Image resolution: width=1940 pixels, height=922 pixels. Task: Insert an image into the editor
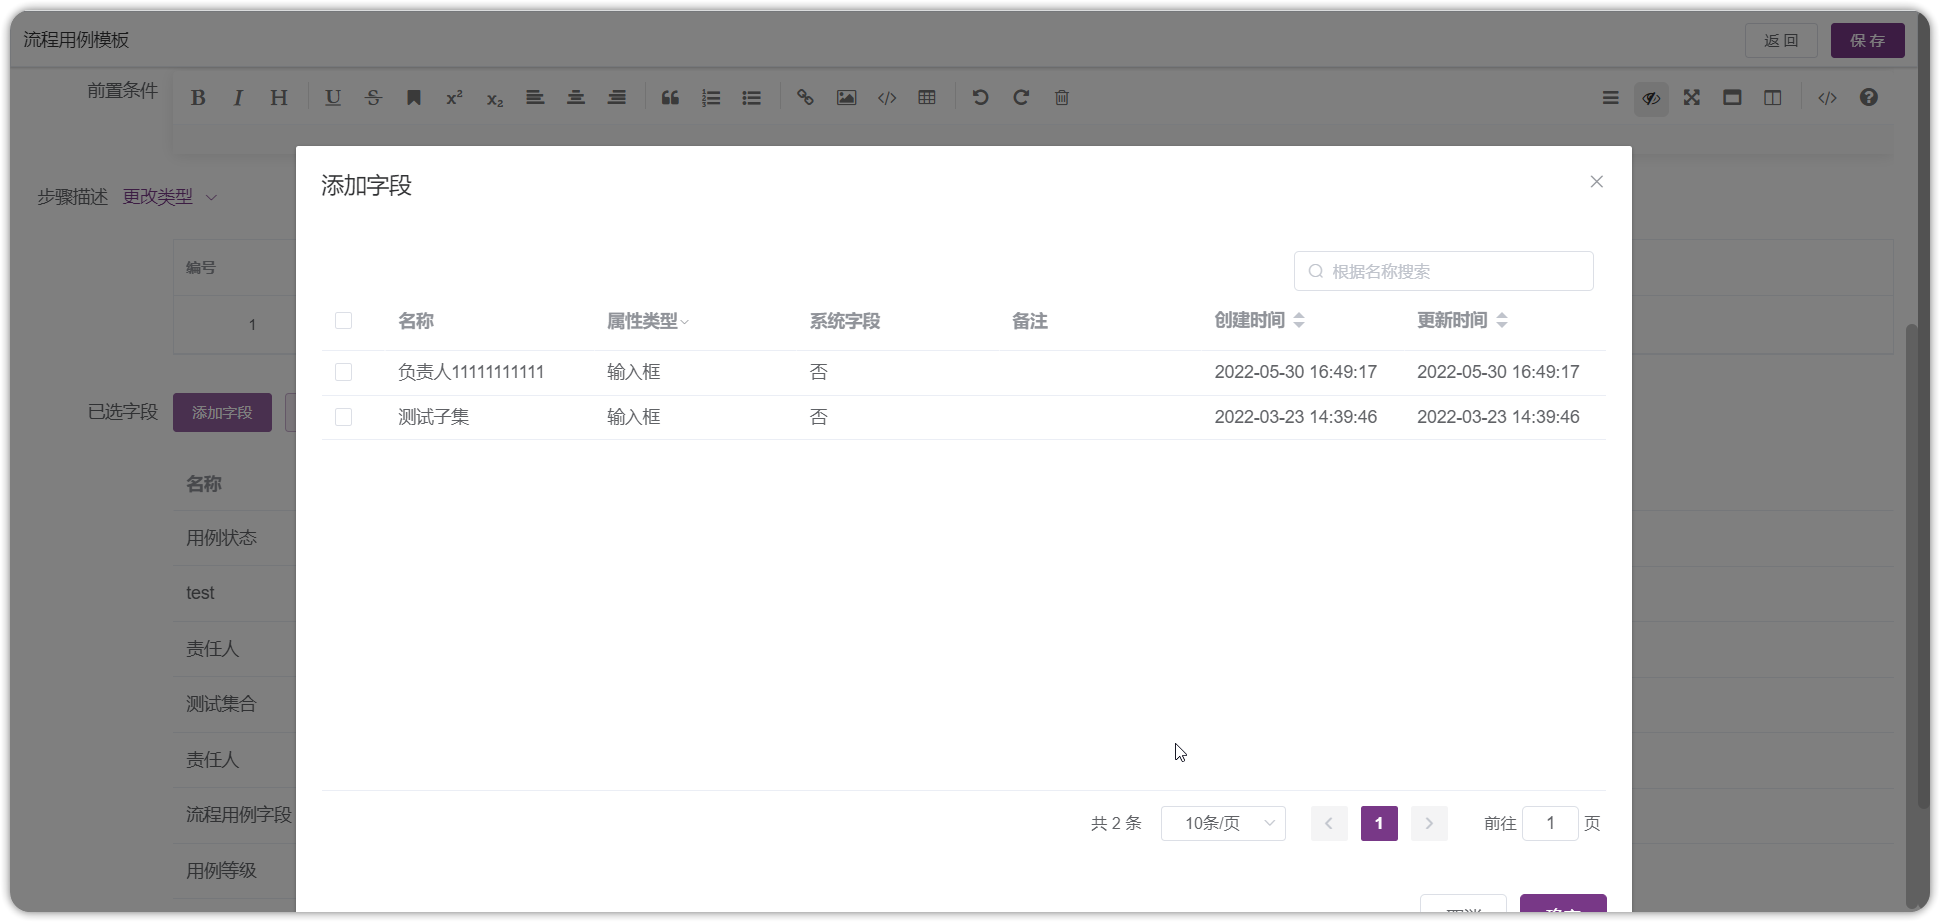pyautogui.click(x=846, y=98)
